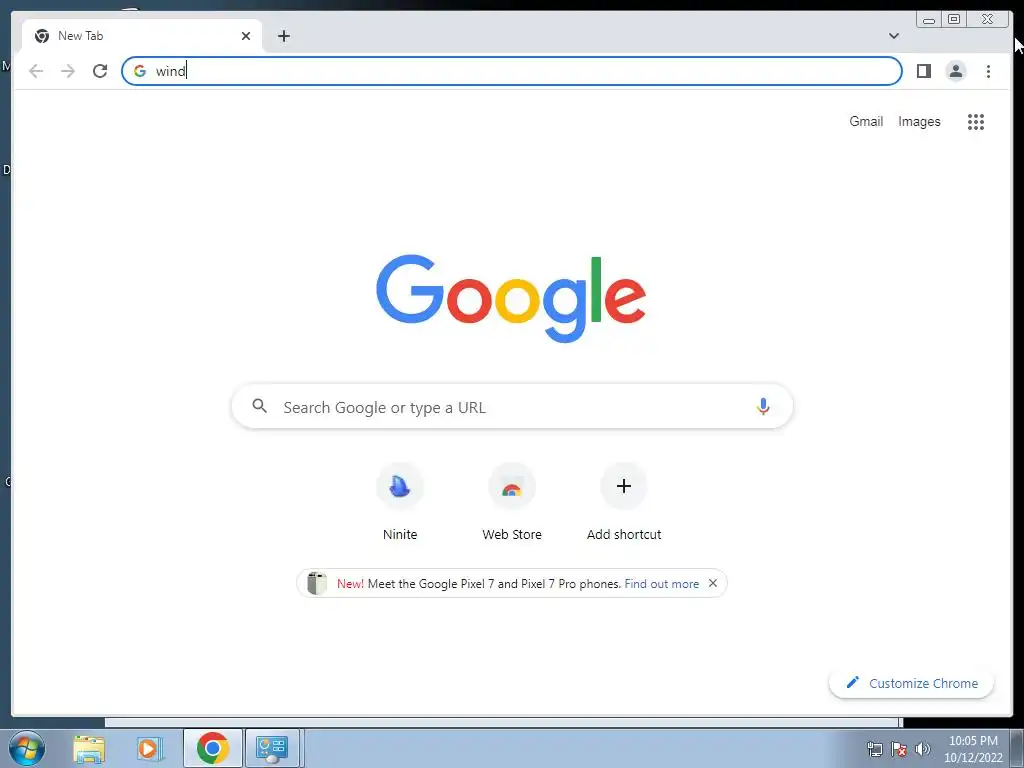Click the Add shortcut button
The image size is (1024, 768).
point(624,502)
